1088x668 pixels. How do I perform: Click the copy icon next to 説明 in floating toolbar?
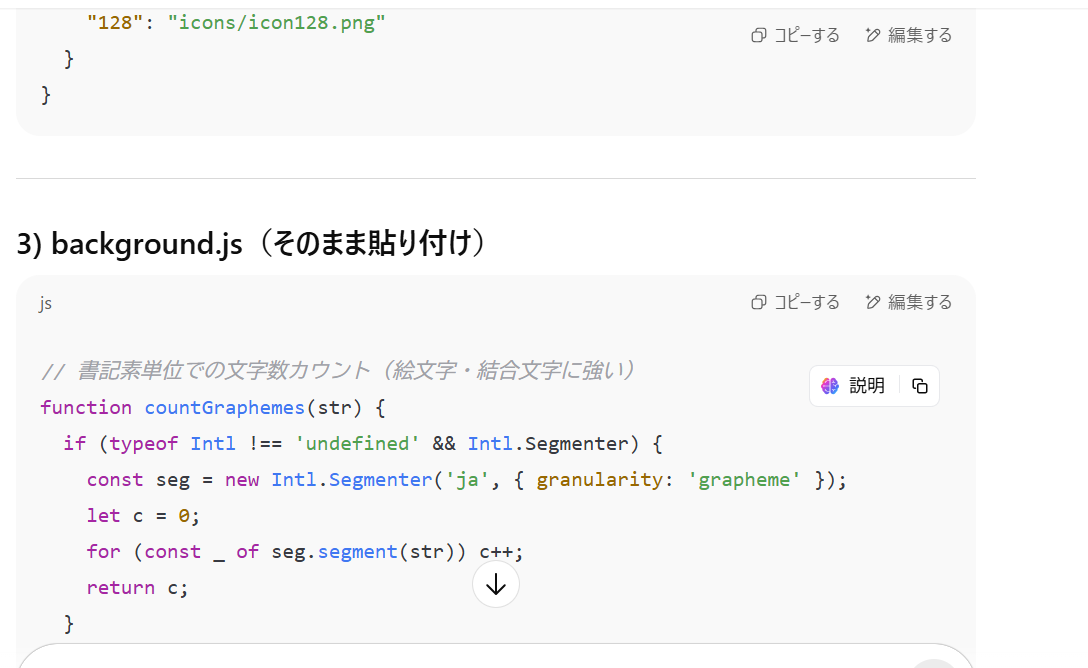tap(919, 385)
